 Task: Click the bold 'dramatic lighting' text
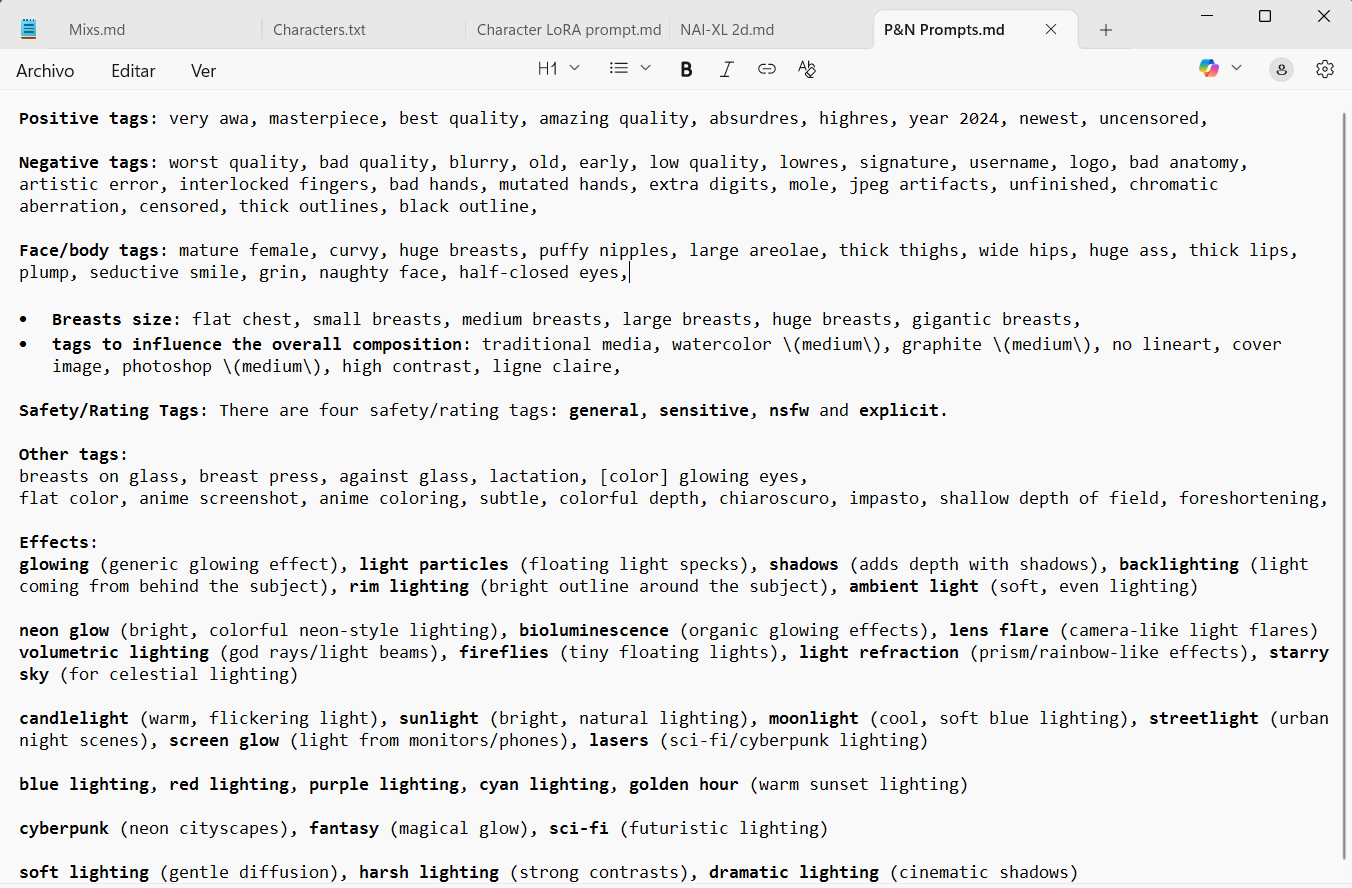click(x=794, y=872)
